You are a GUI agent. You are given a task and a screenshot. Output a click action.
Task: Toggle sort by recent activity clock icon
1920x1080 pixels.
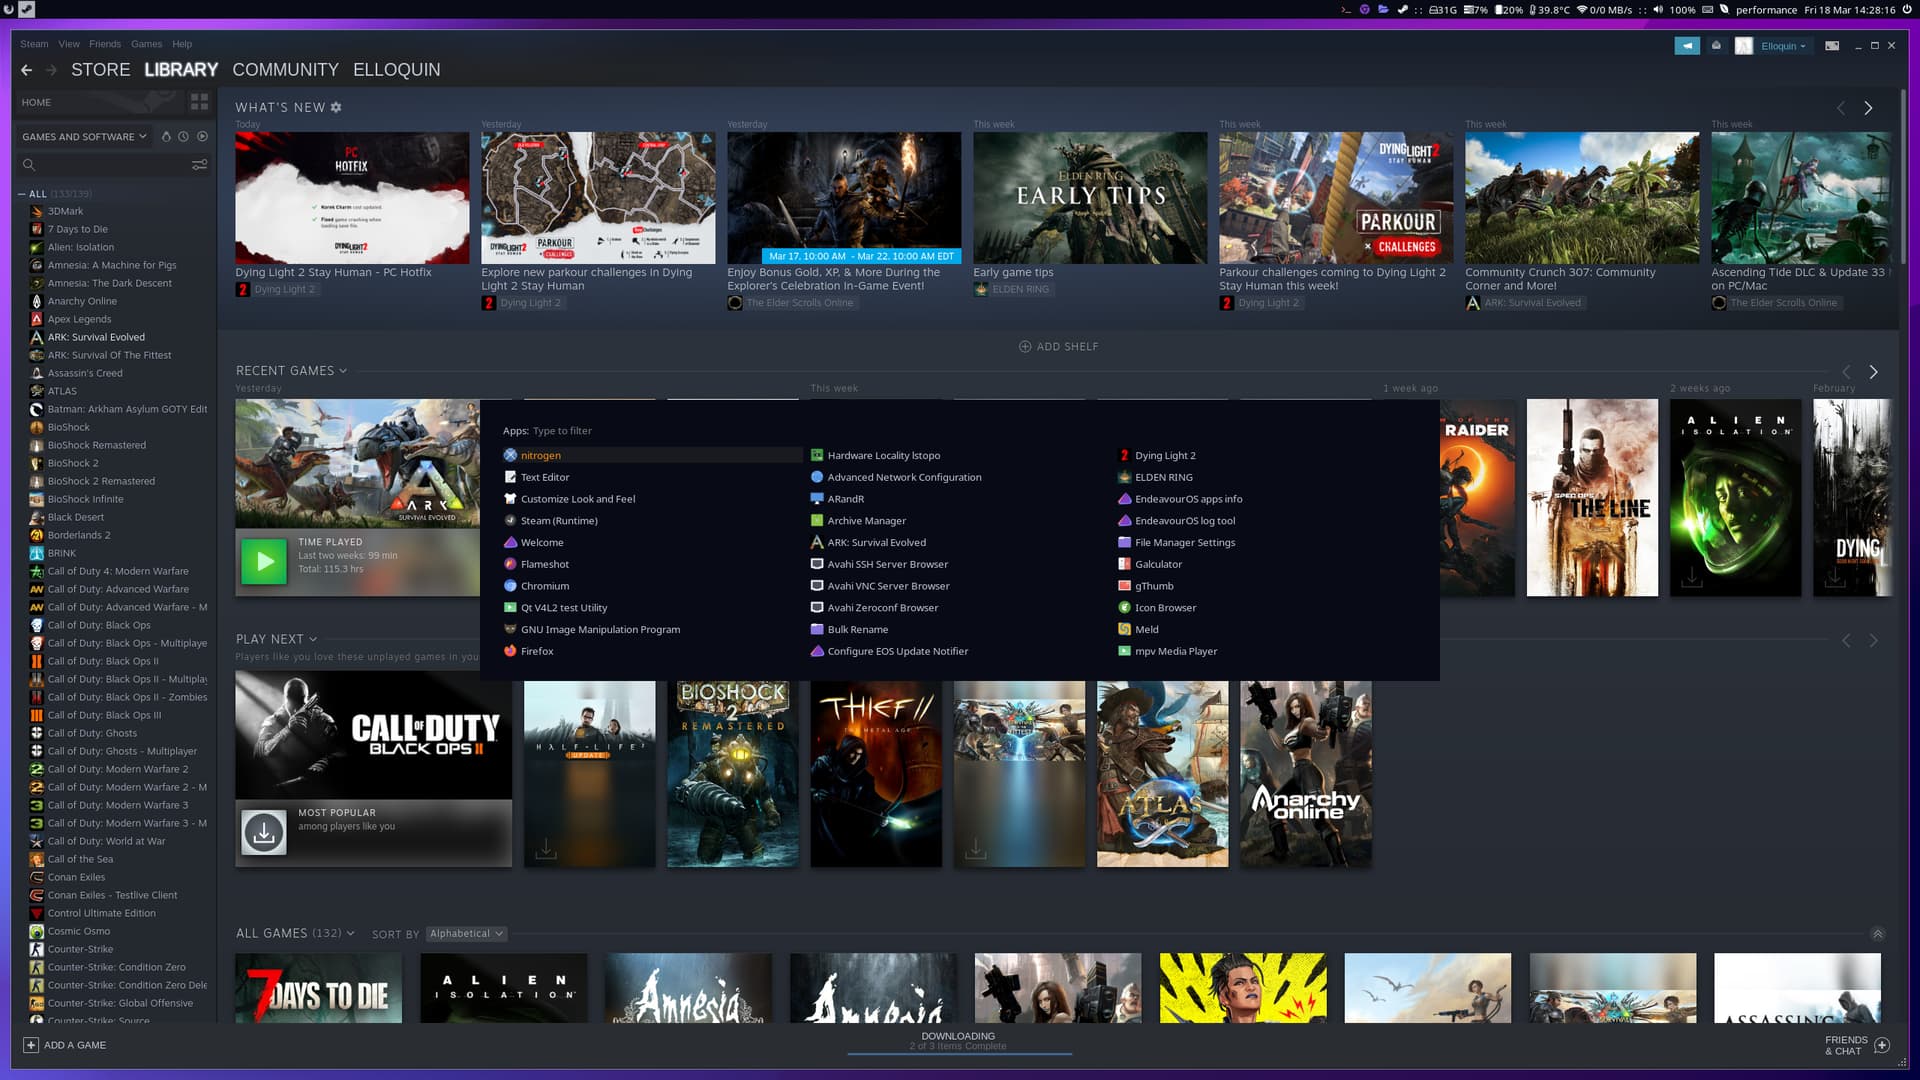click(184, 137)
